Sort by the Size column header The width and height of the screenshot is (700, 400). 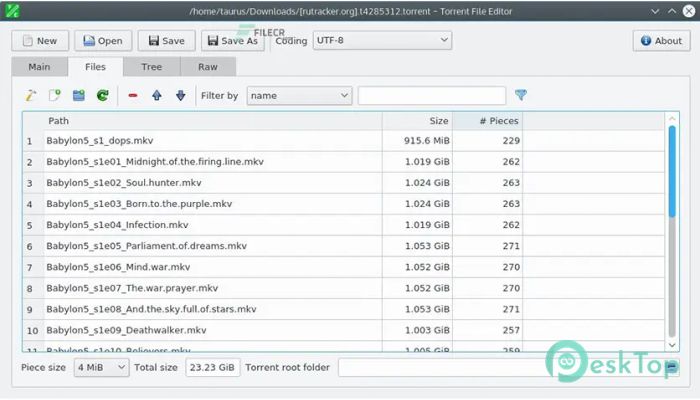pos(417,121)
